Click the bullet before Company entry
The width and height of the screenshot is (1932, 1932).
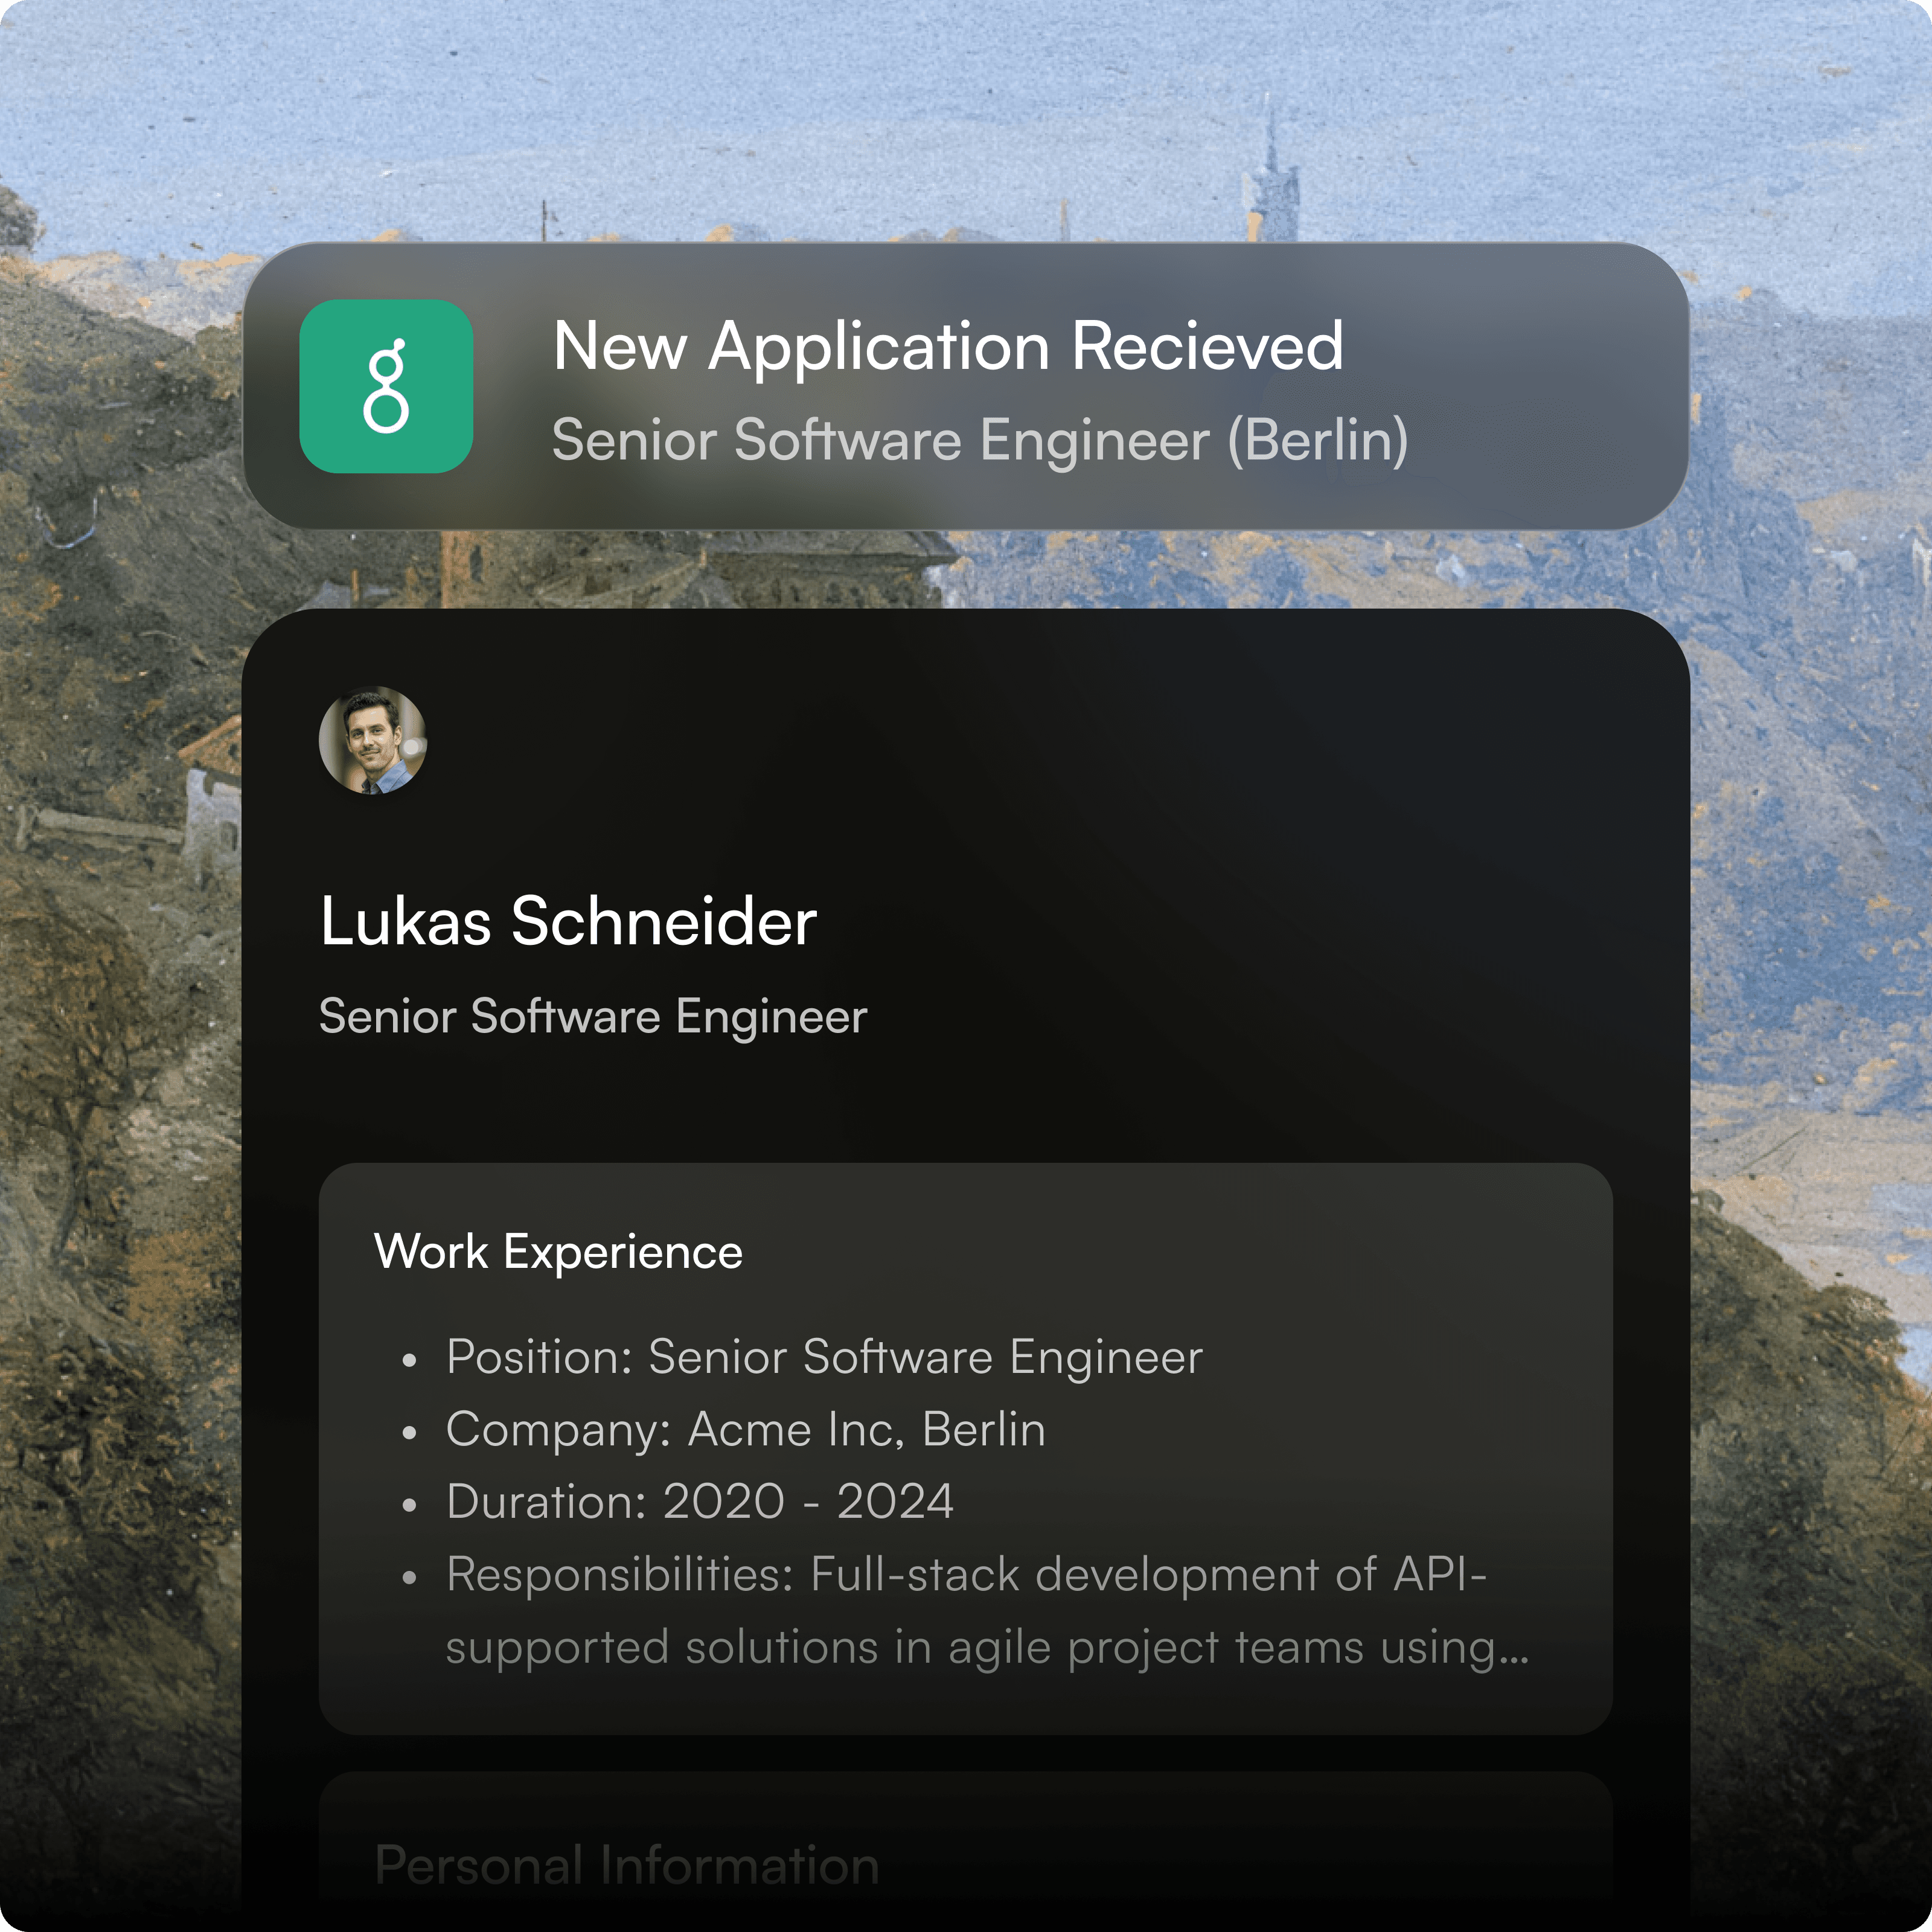click(409, 1433)
